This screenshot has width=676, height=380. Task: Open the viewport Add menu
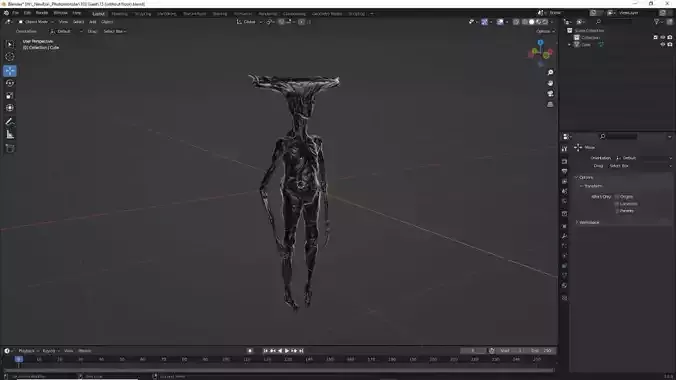pyautogui.click(x=92, y=22)
